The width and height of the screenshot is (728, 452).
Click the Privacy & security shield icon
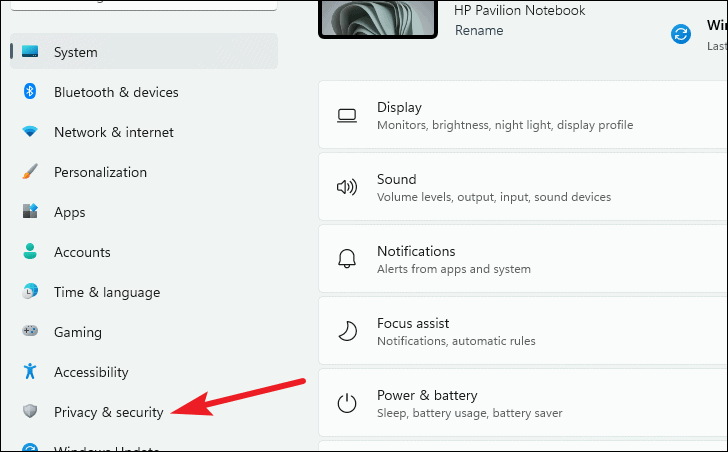pyautogui.click(x=30, y=411)
